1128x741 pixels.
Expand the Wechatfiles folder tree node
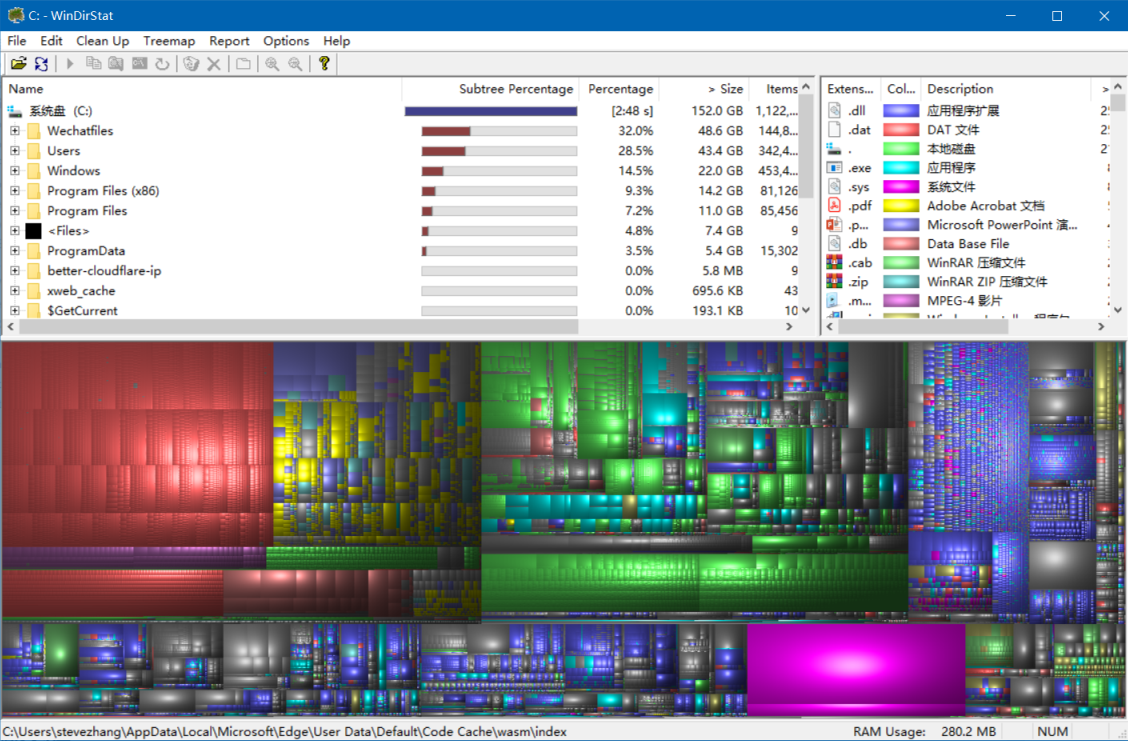pos(15,131)
